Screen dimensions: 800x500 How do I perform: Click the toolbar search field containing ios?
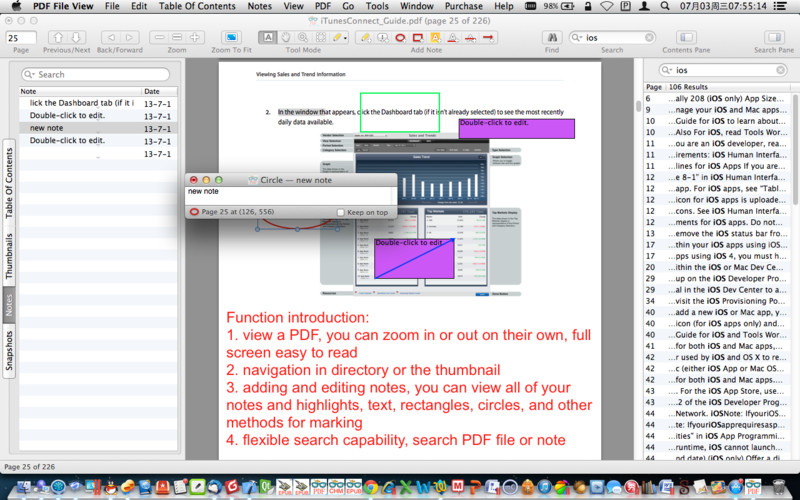pos(614,38)
